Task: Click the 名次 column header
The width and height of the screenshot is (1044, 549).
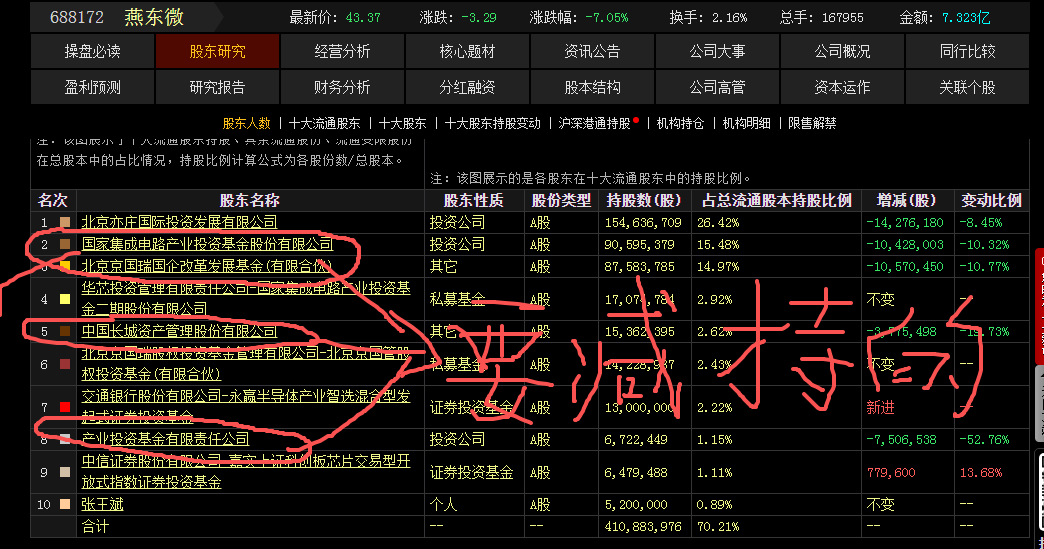Action: point(53,200)
